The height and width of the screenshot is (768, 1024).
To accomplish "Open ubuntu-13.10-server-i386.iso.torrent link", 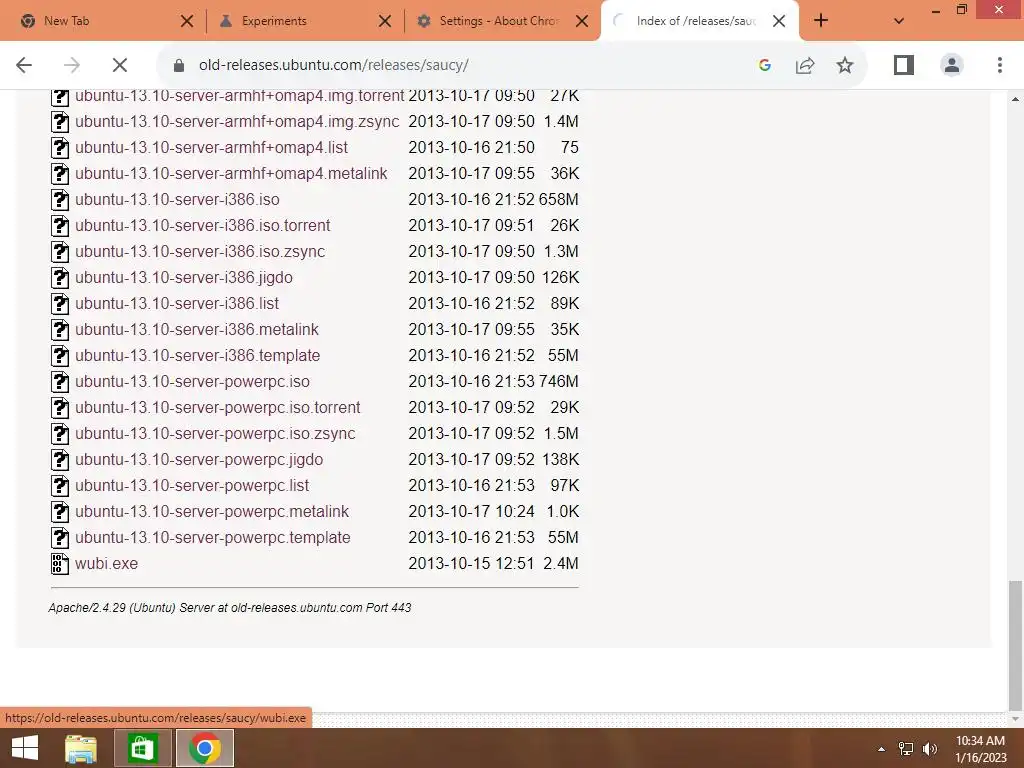I will click(x=202, y=225).
